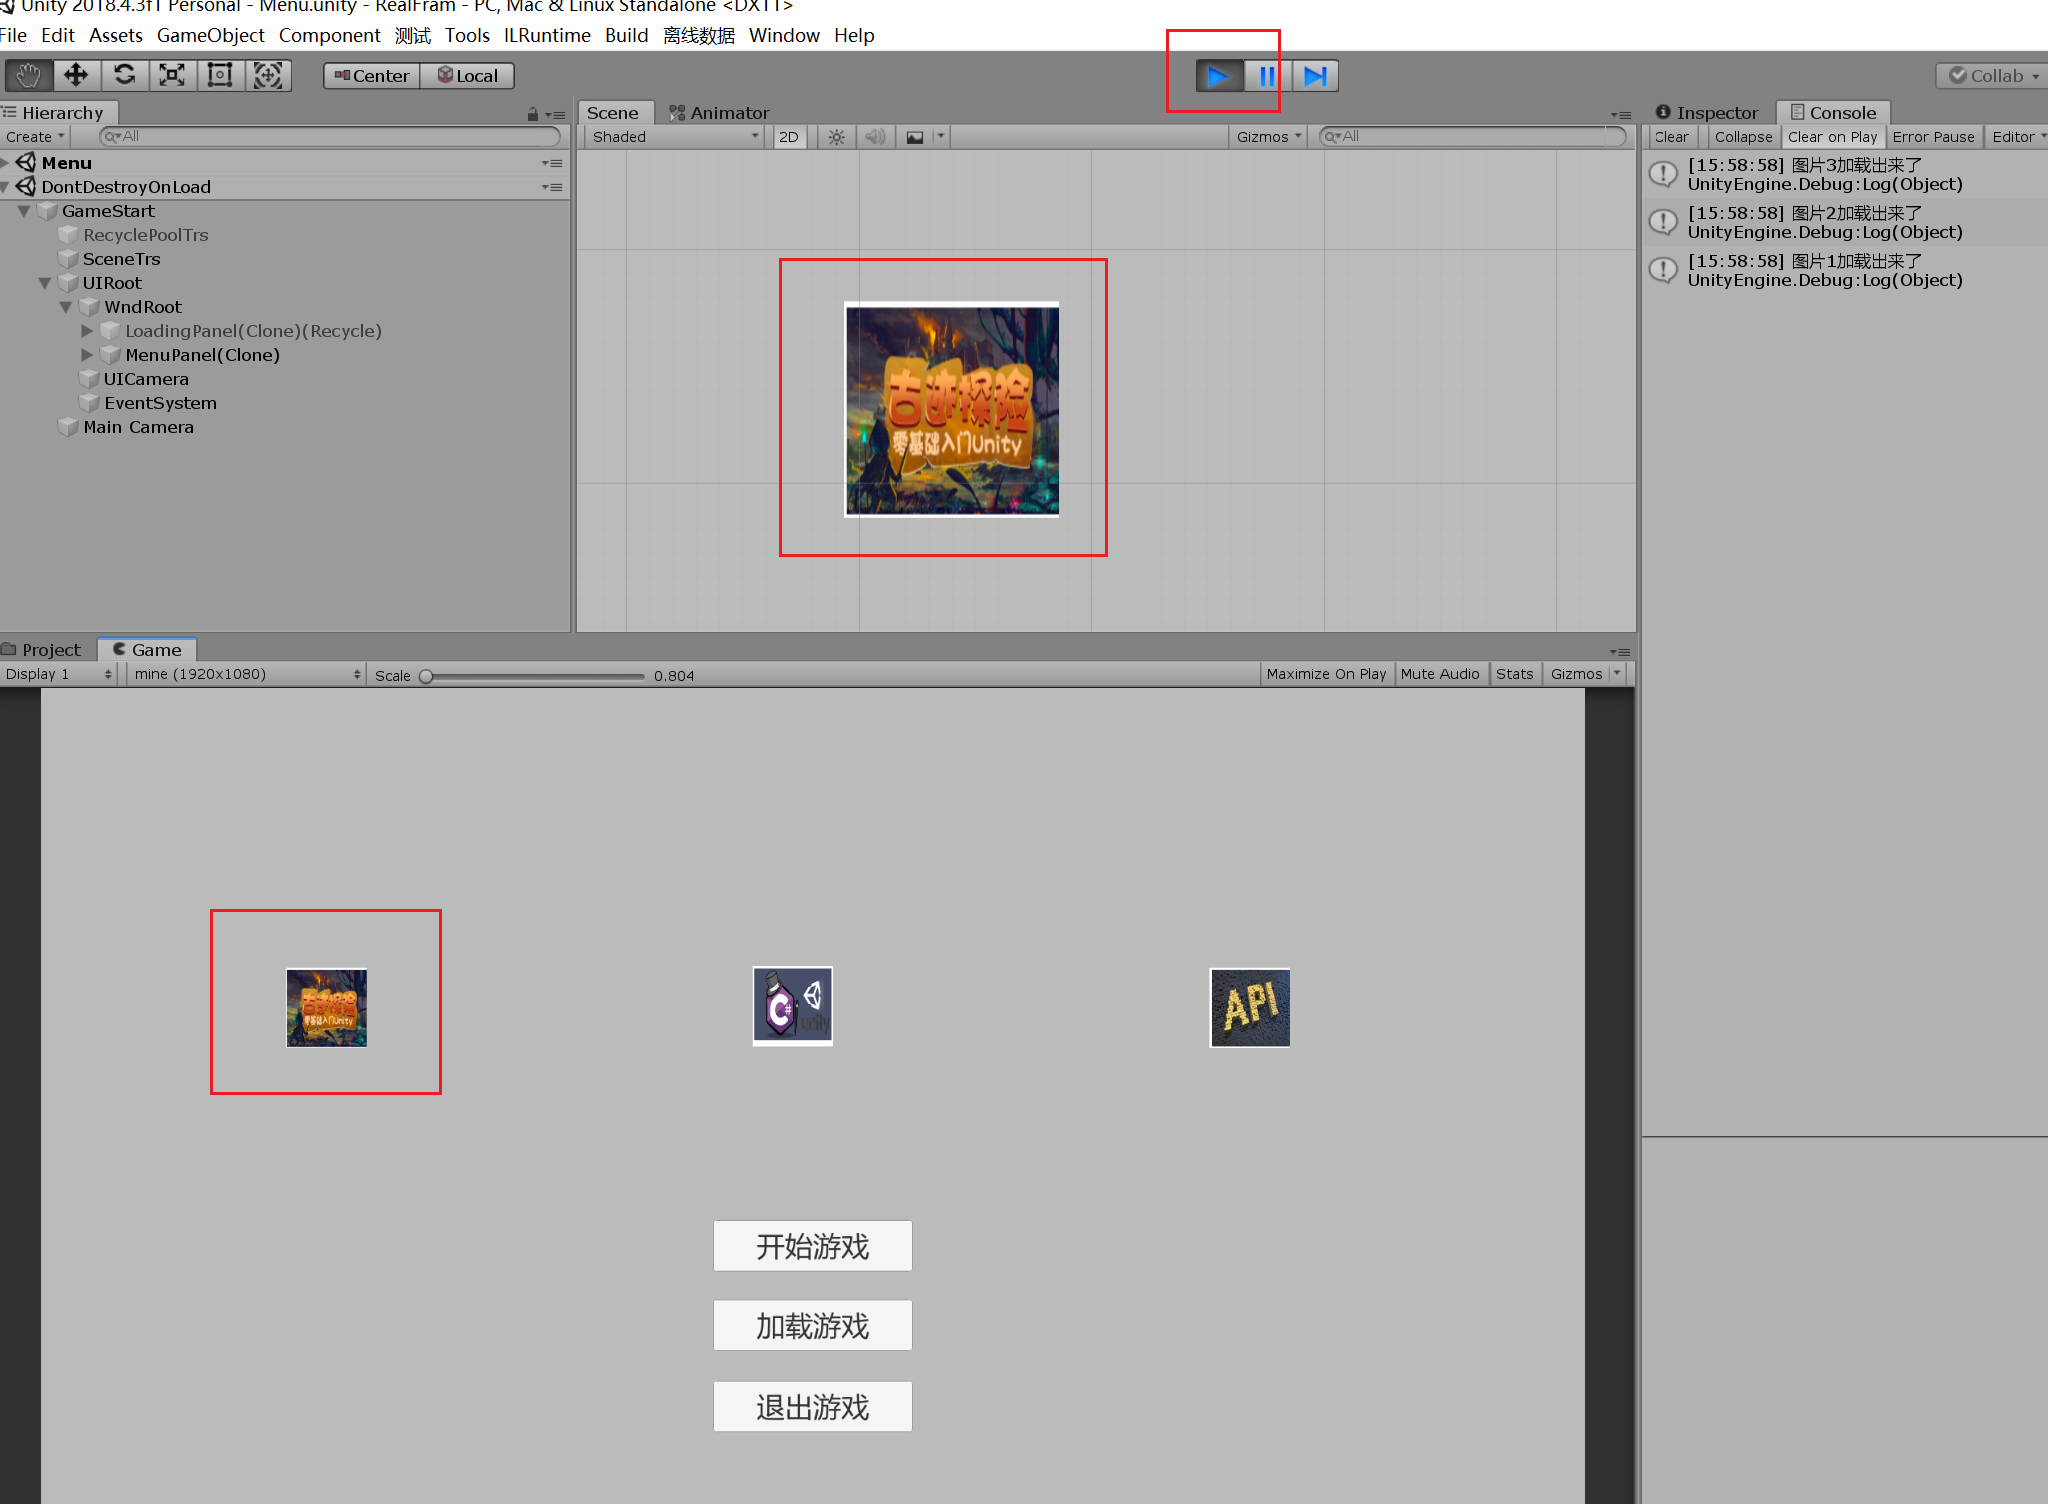Open mine (1920x1080) resolution dropdown

[x=246, y=675]
